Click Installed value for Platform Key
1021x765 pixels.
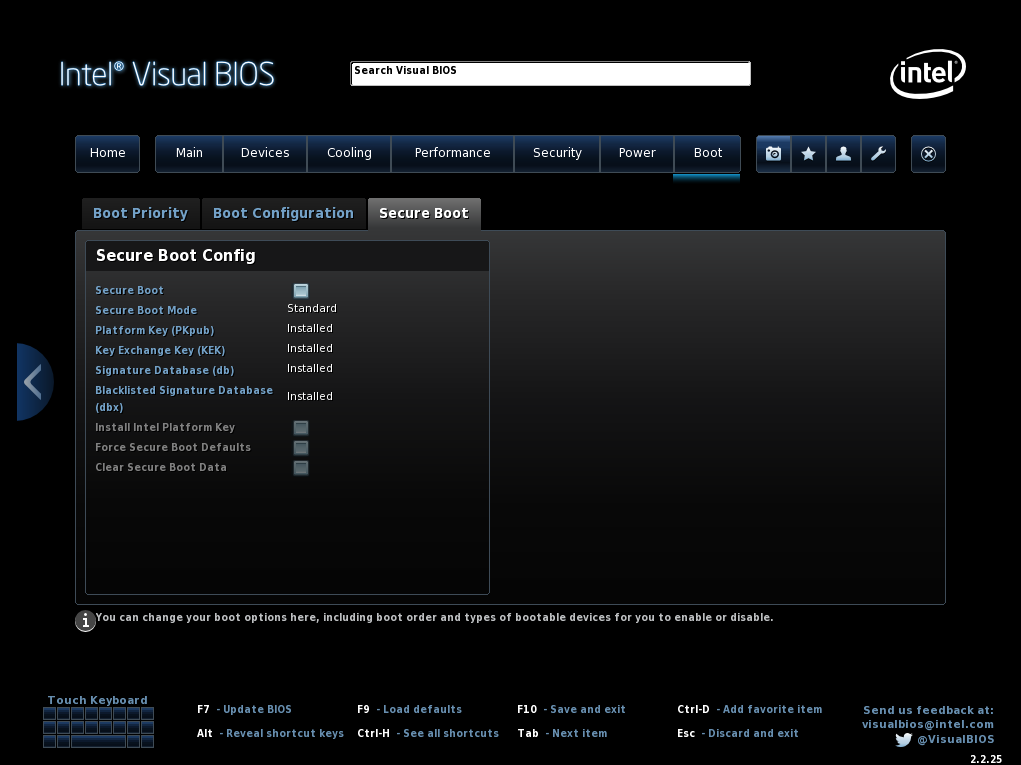pyautogui.click(x=310, y=329)
